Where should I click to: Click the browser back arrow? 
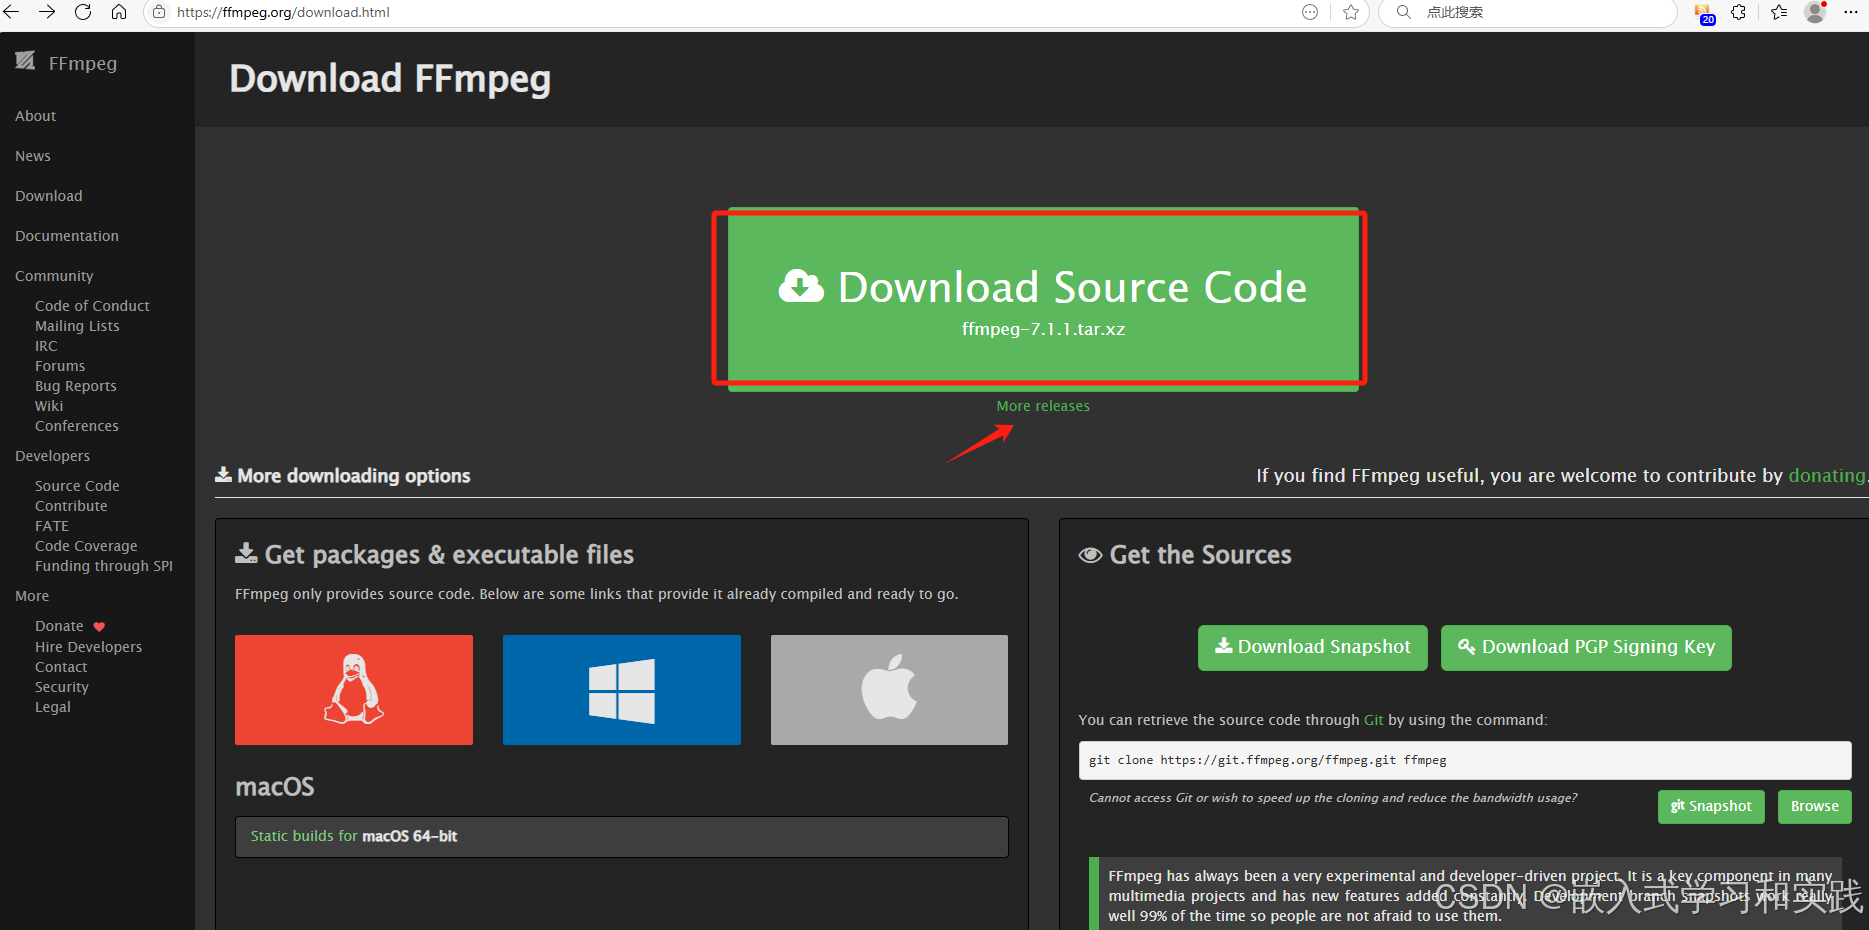[10, 12]
